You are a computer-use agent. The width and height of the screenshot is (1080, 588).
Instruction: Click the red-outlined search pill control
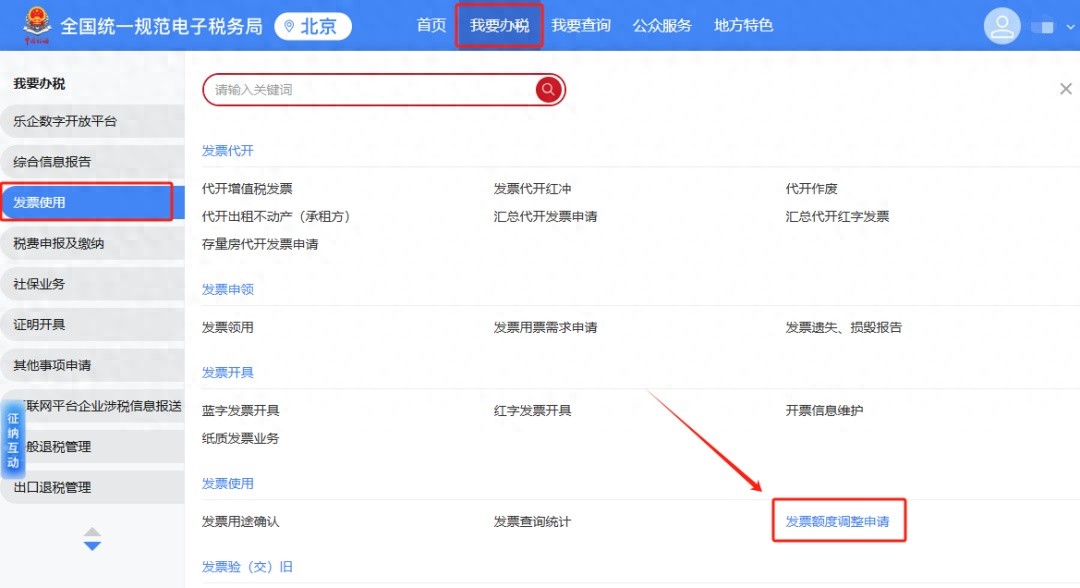[x=385, y=89]
